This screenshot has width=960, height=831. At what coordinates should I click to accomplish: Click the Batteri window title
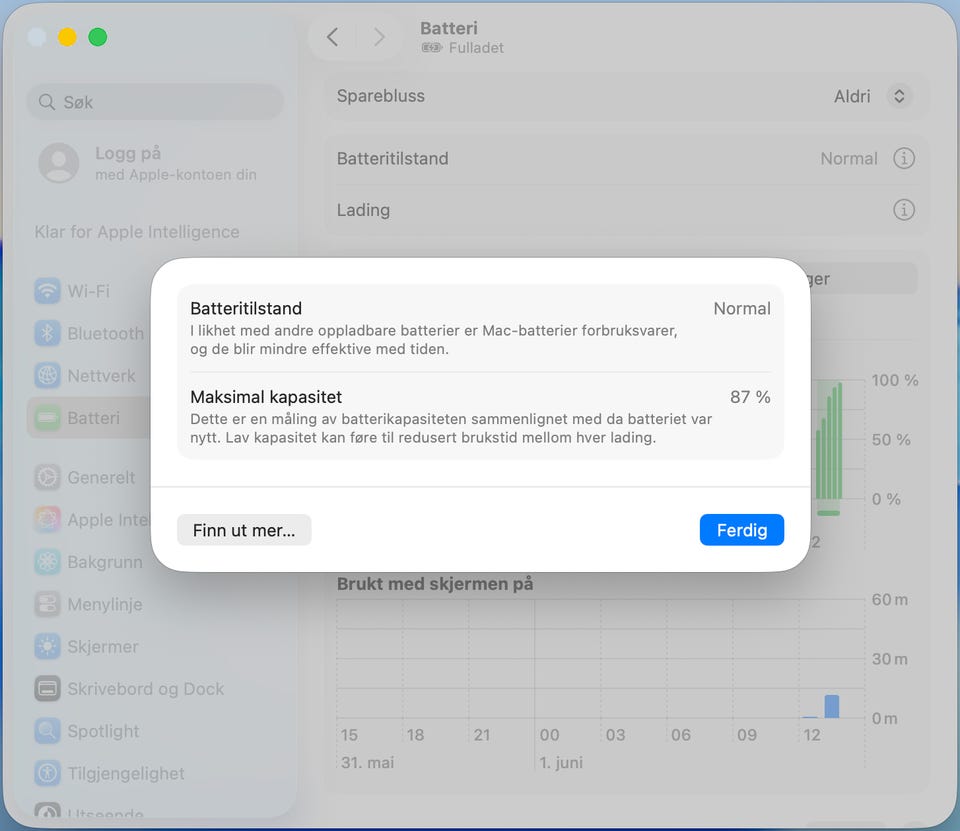[449, 28]
